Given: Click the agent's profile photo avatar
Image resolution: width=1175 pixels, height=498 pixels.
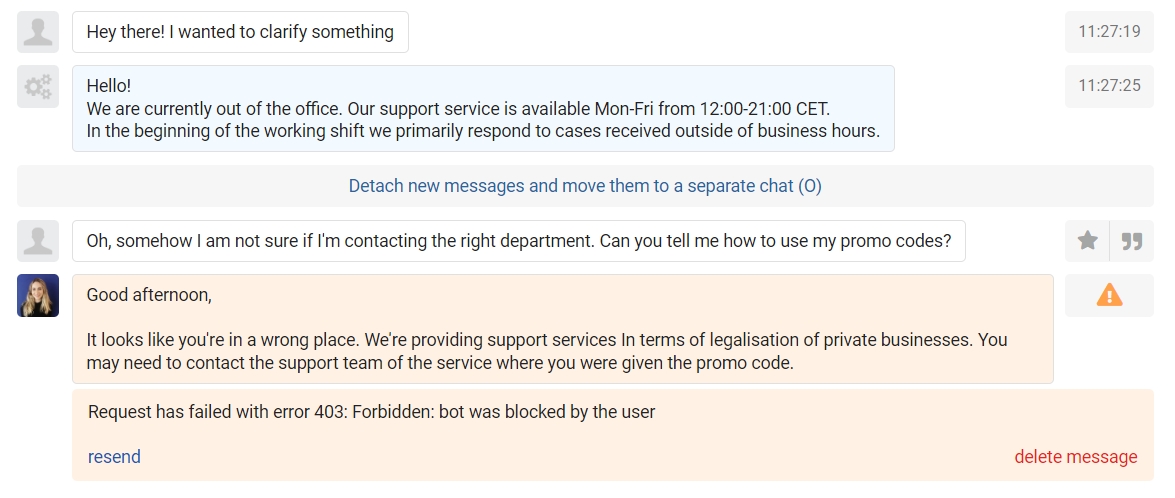Looking at the screenshot, I should point(38,295).
